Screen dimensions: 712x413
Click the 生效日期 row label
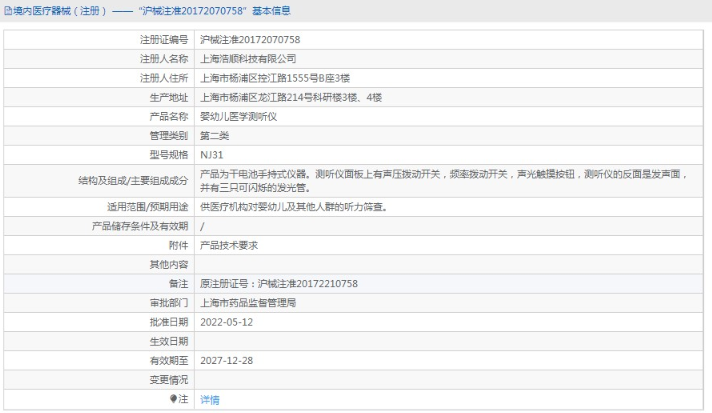click(169, 341)
